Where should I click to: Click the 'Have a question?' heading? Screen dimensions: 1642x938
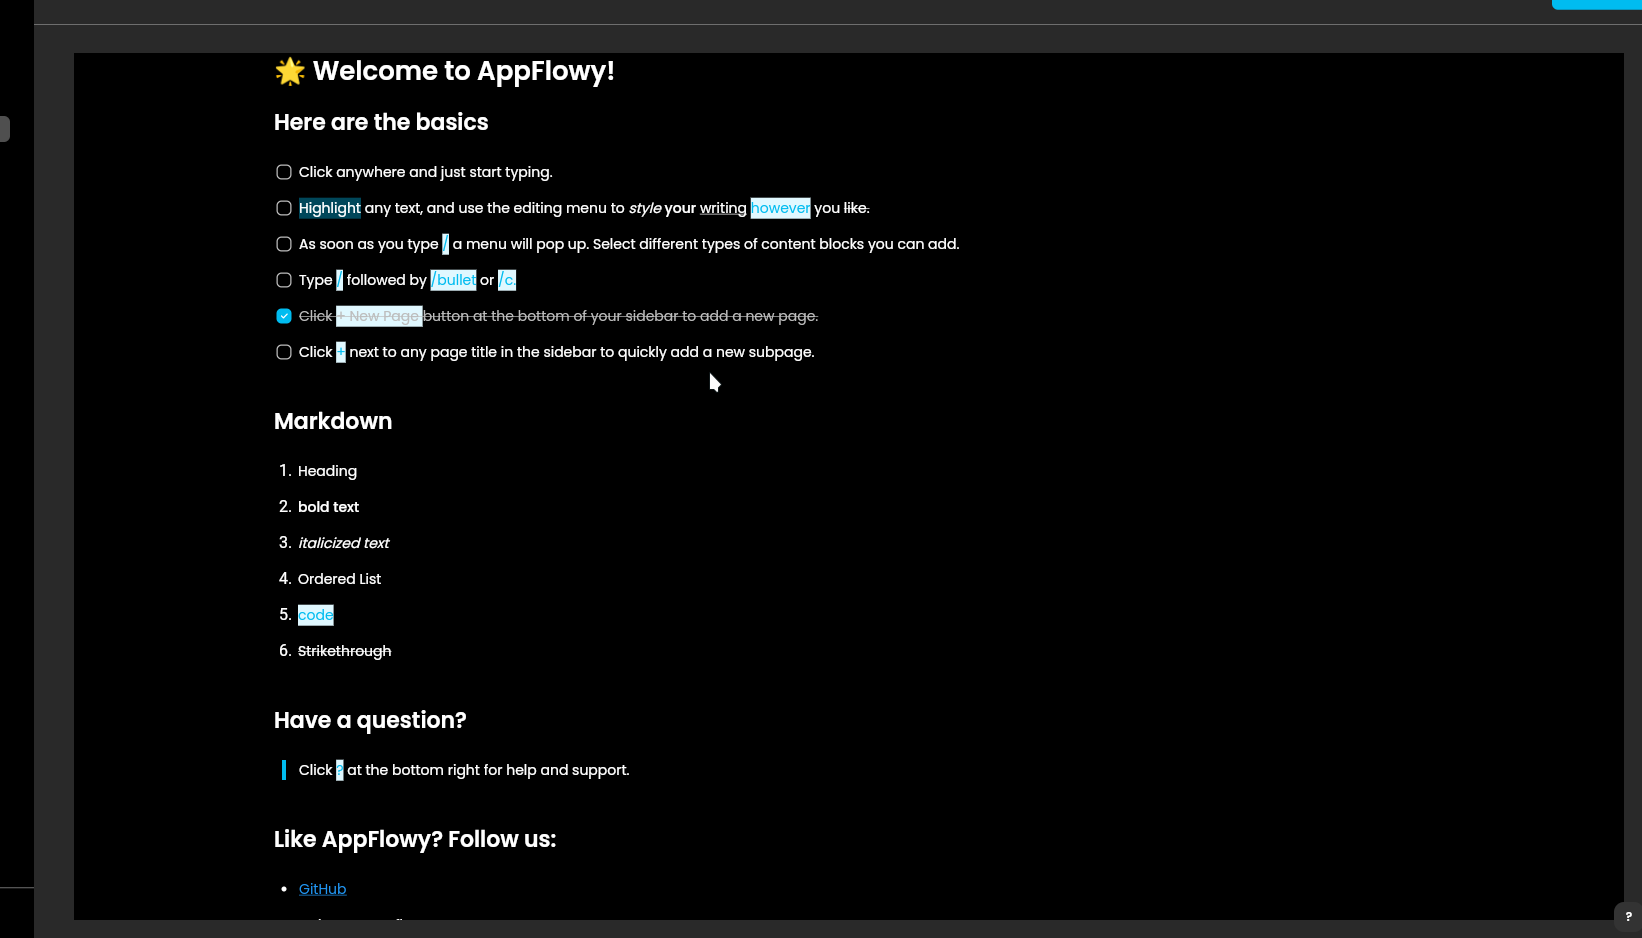click(370, 720)
